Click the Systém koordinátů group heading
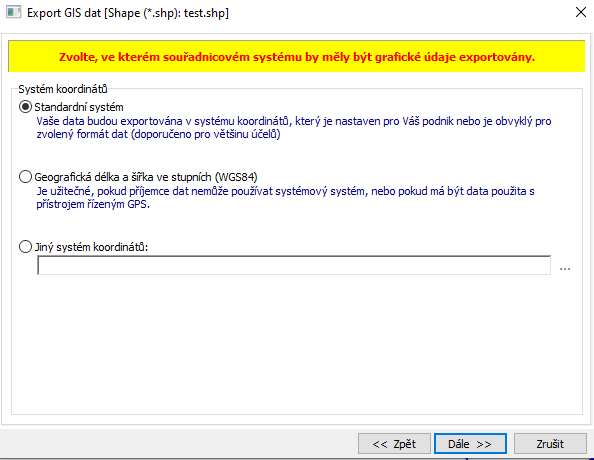The height and width of the screenshot is (460, 594). [63, 89]
